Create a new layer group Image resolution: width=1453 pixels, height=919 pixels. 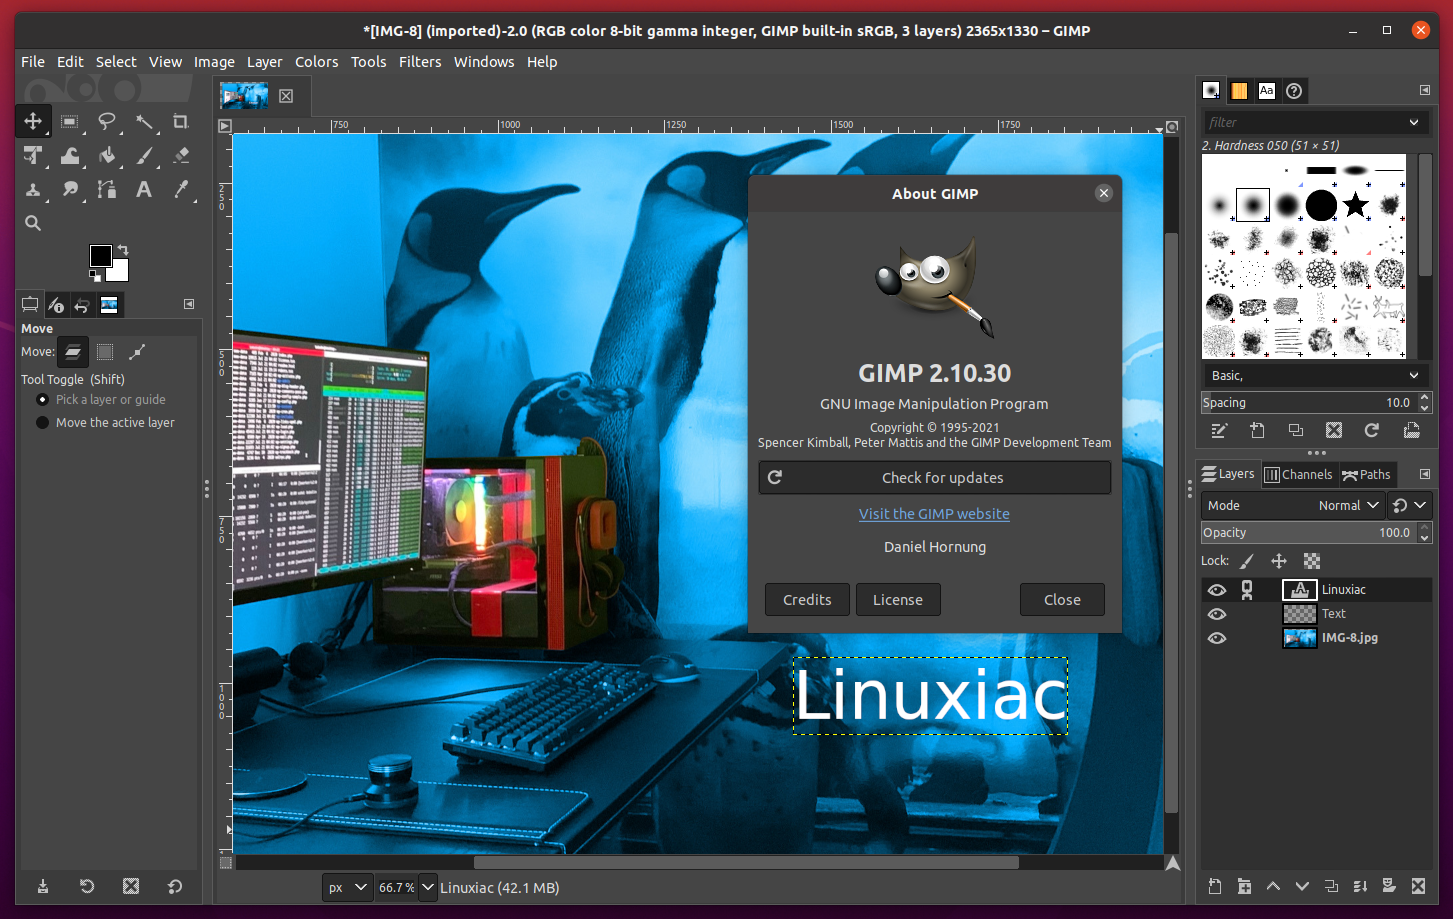click(1244, 886)
